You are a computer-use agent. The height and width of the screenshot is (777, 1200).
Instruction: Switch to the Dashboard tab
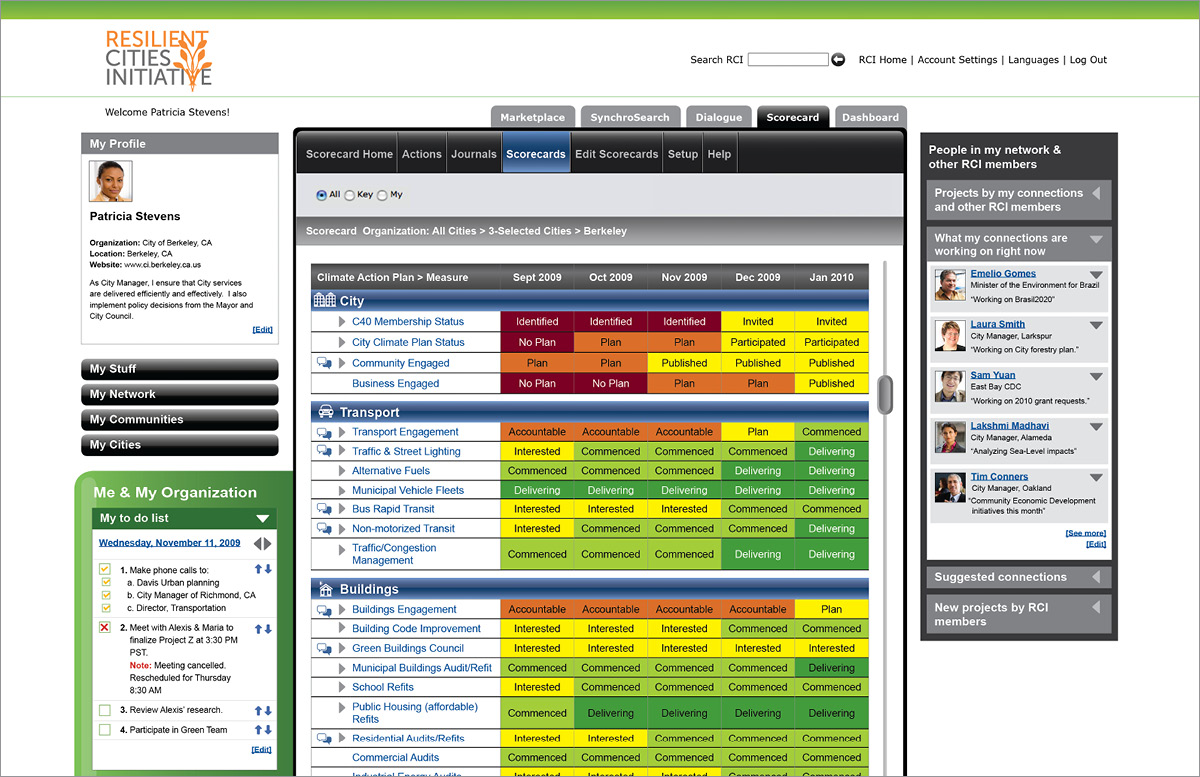[870, 117]
